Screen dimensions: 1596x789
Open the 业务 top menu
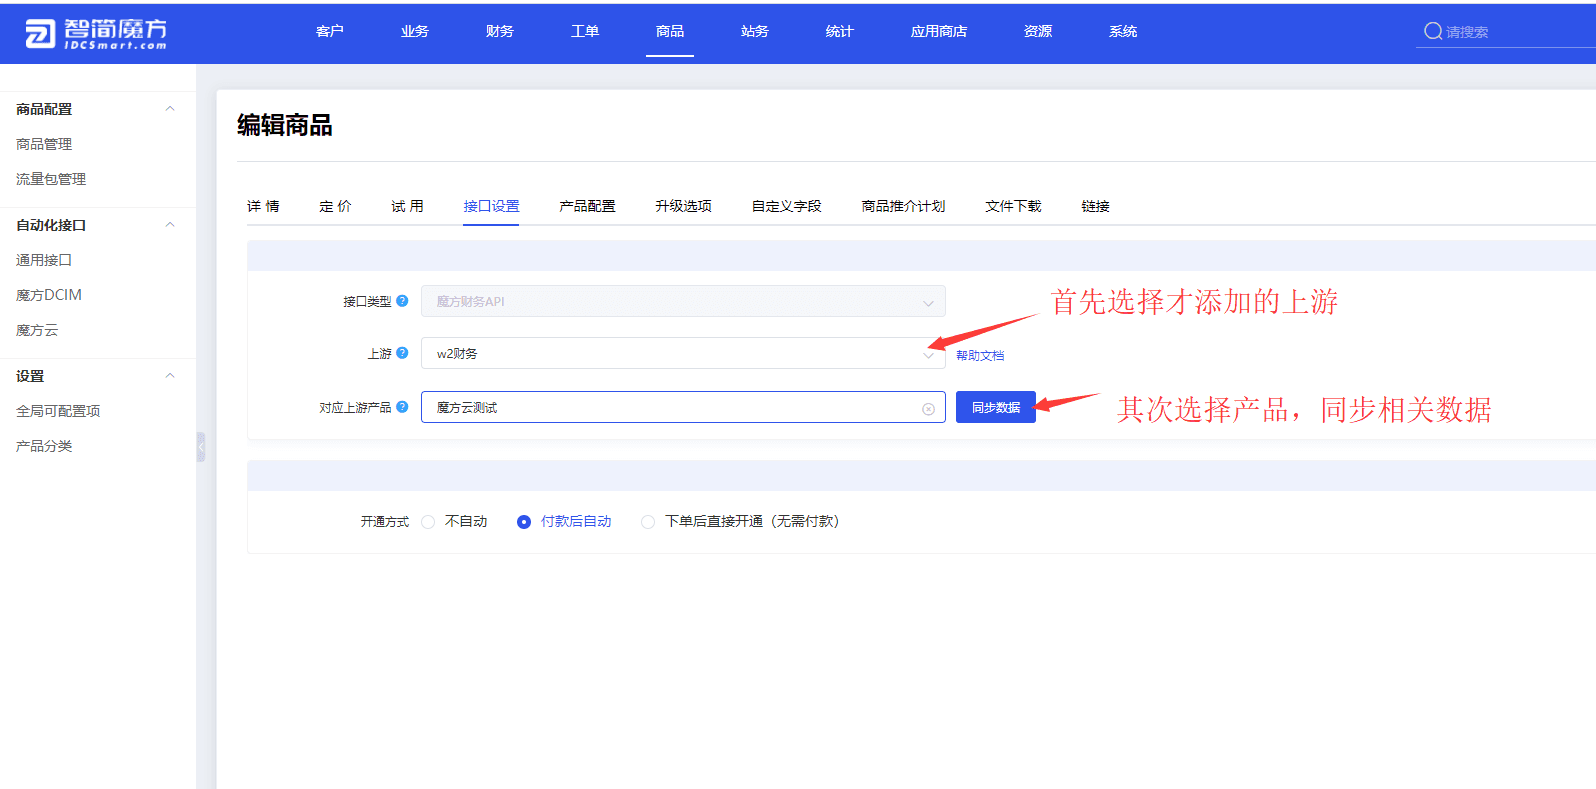tap(415, 31)
